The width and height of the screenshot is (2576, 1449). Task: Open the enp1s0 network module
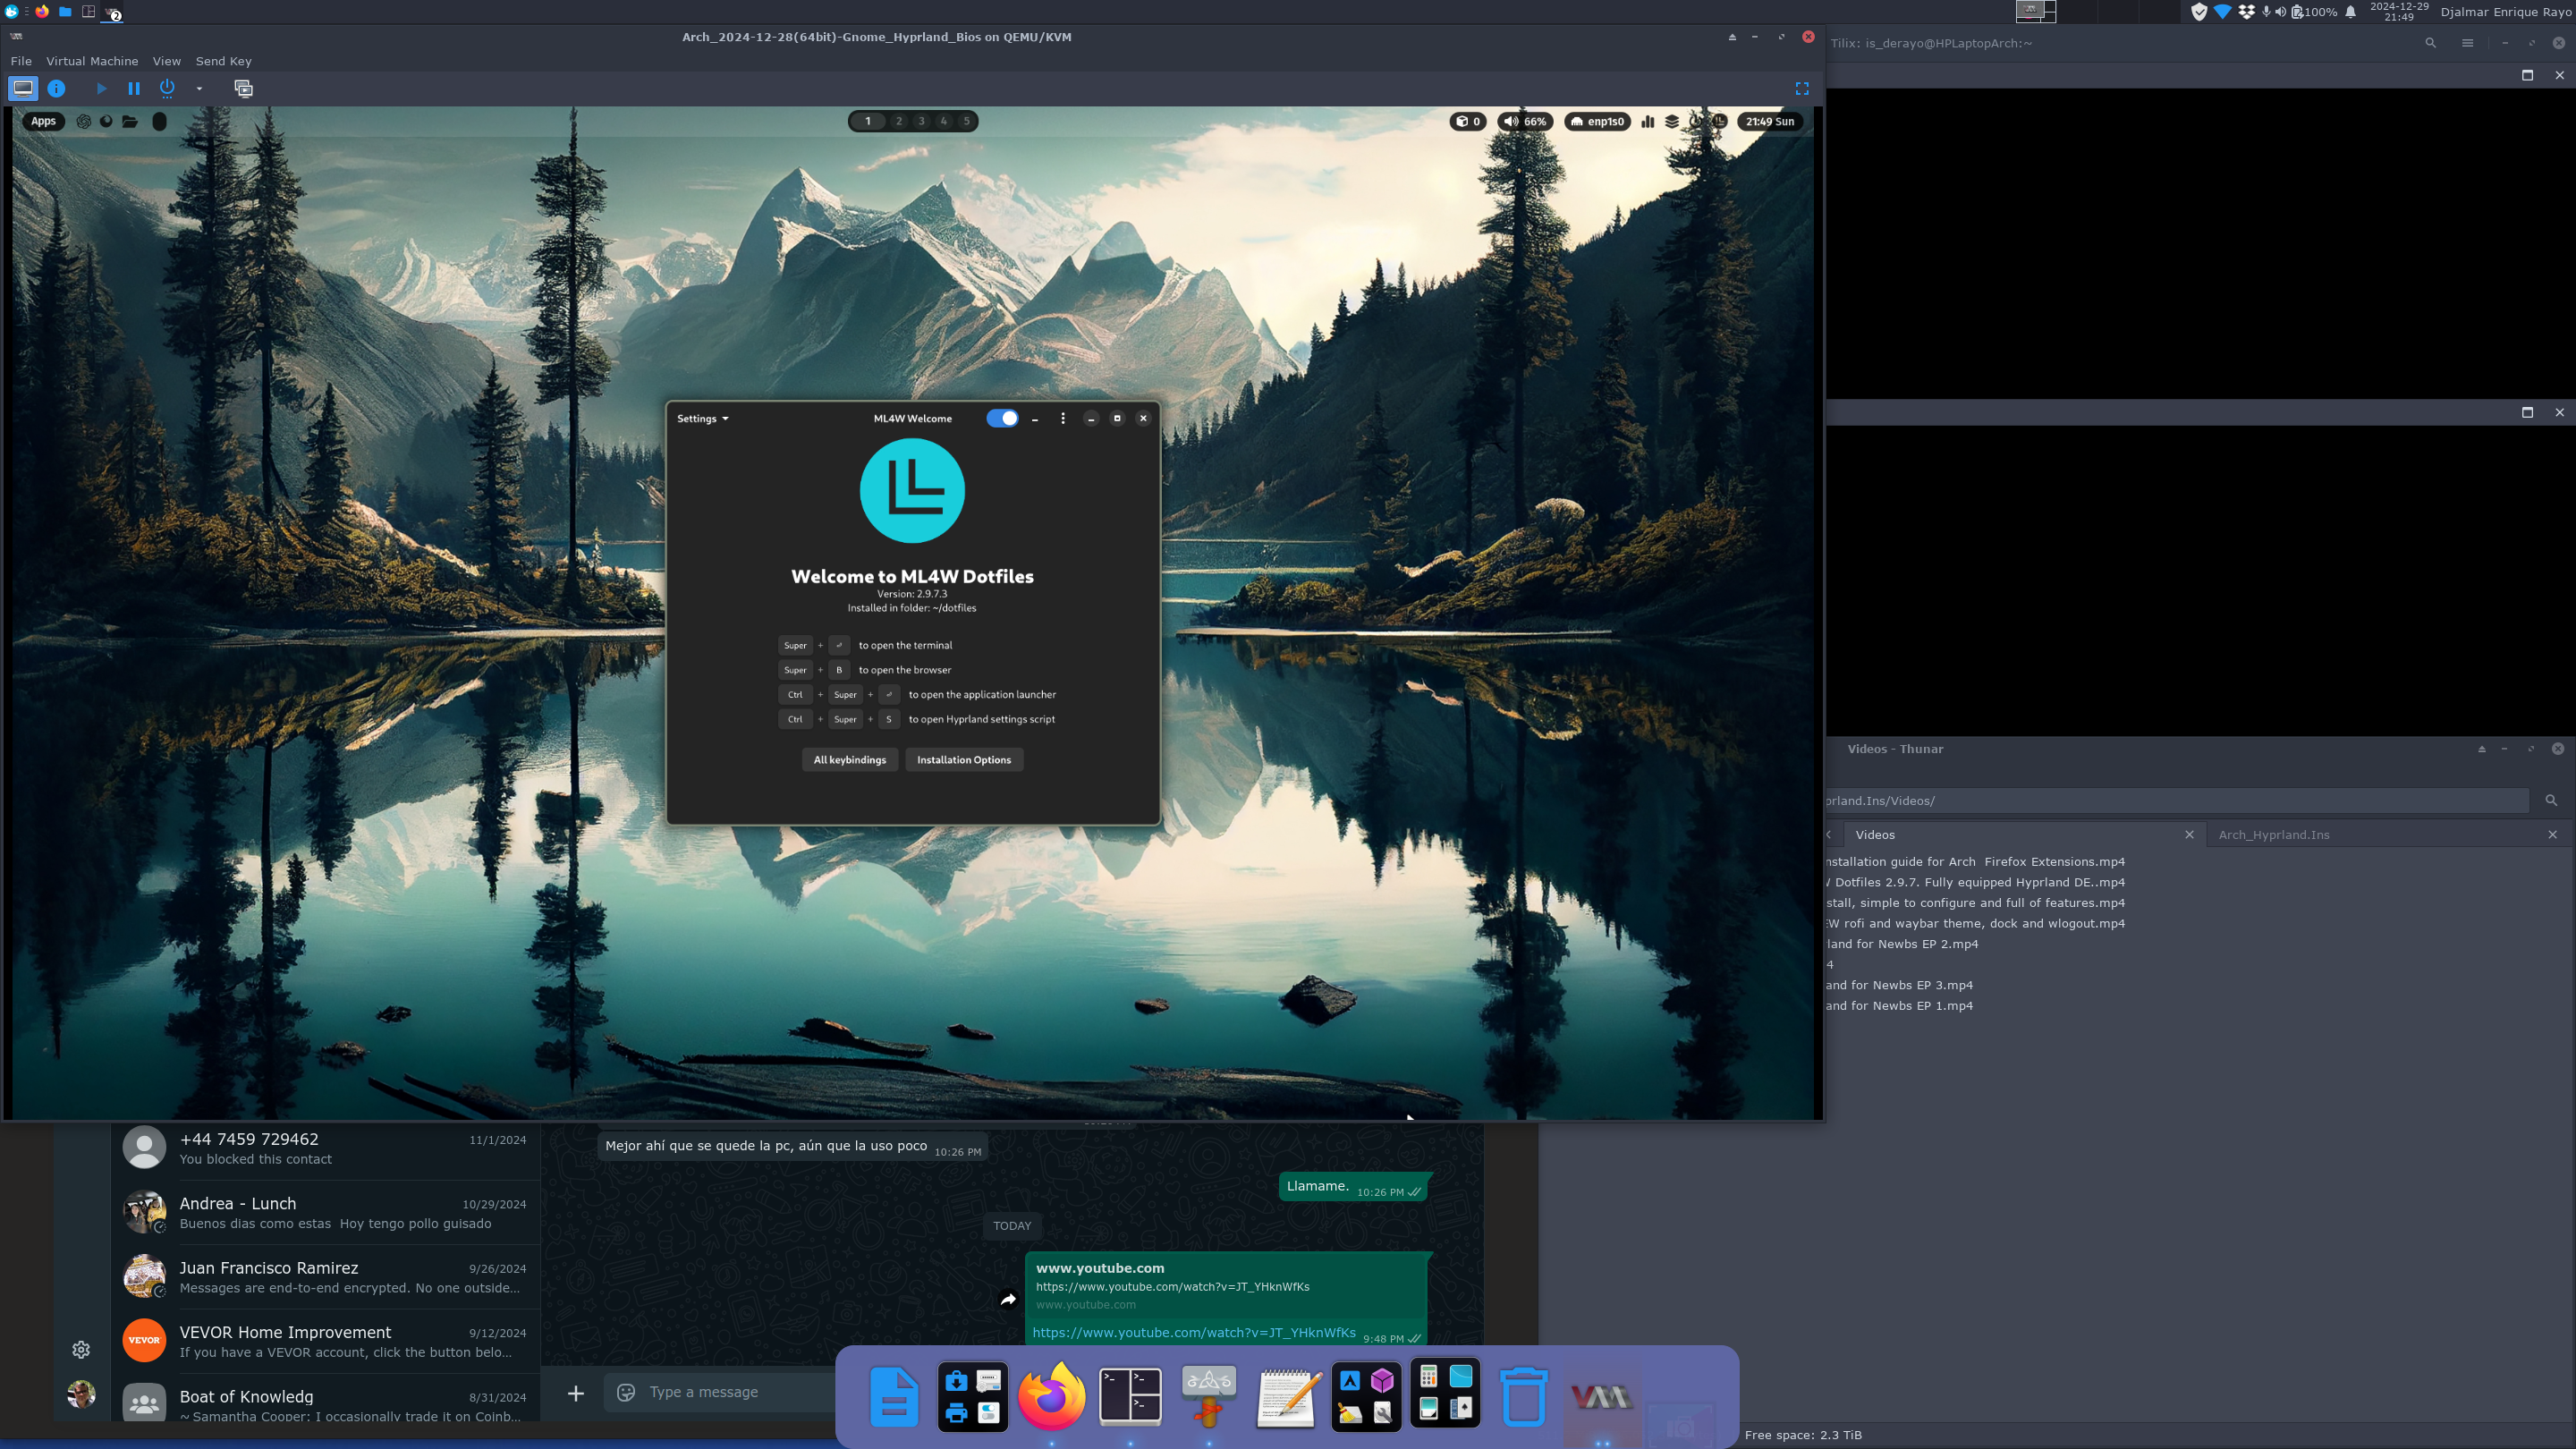pyautogui.click(x=1597, y=121)
